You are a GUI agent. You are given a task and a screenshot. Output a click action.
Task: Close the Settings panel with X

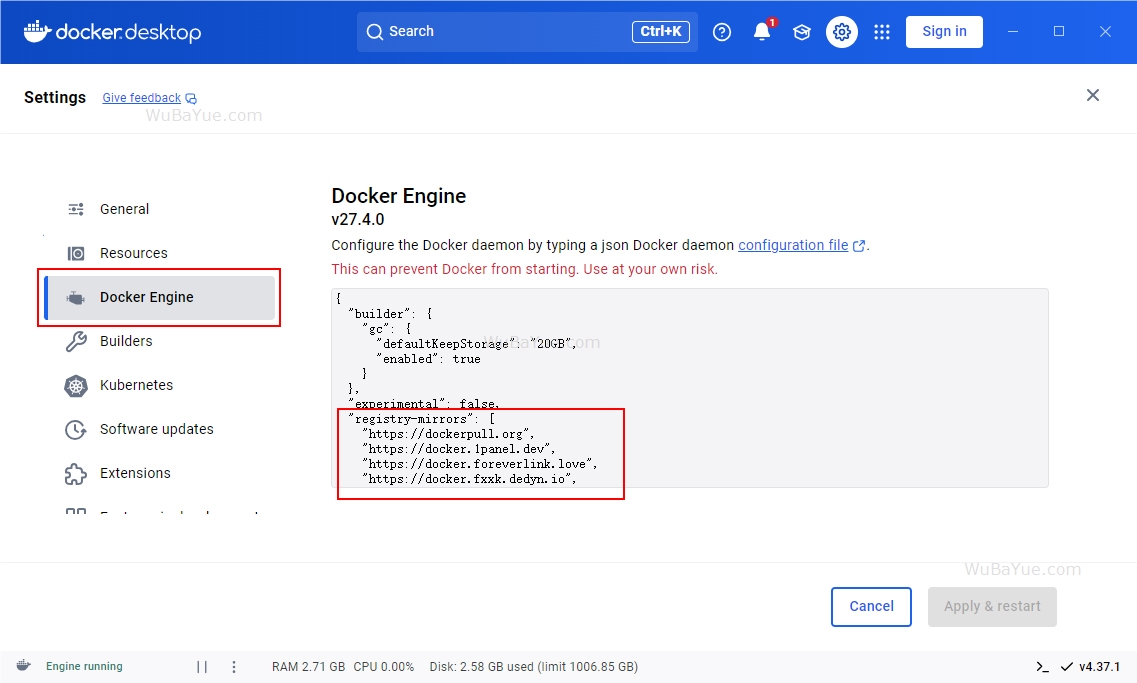point(1093,95)
